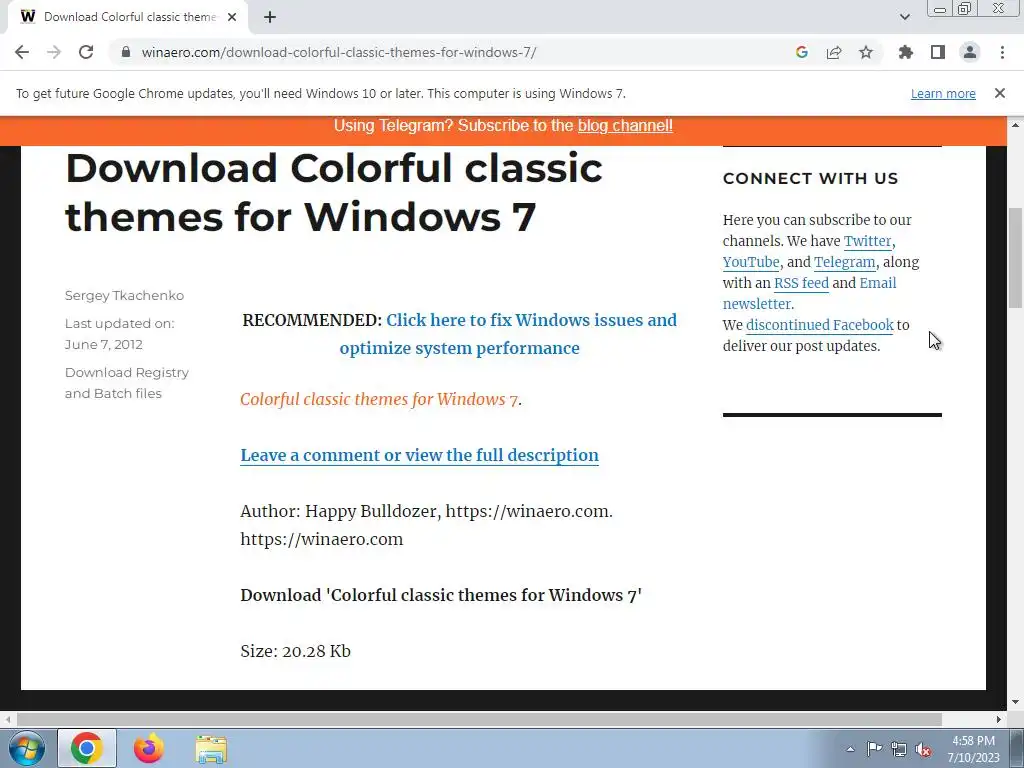Screen dimensions: 1024x768
Task: Click the 'Size: 20.28 Kb' text
Action: (295, 651)
